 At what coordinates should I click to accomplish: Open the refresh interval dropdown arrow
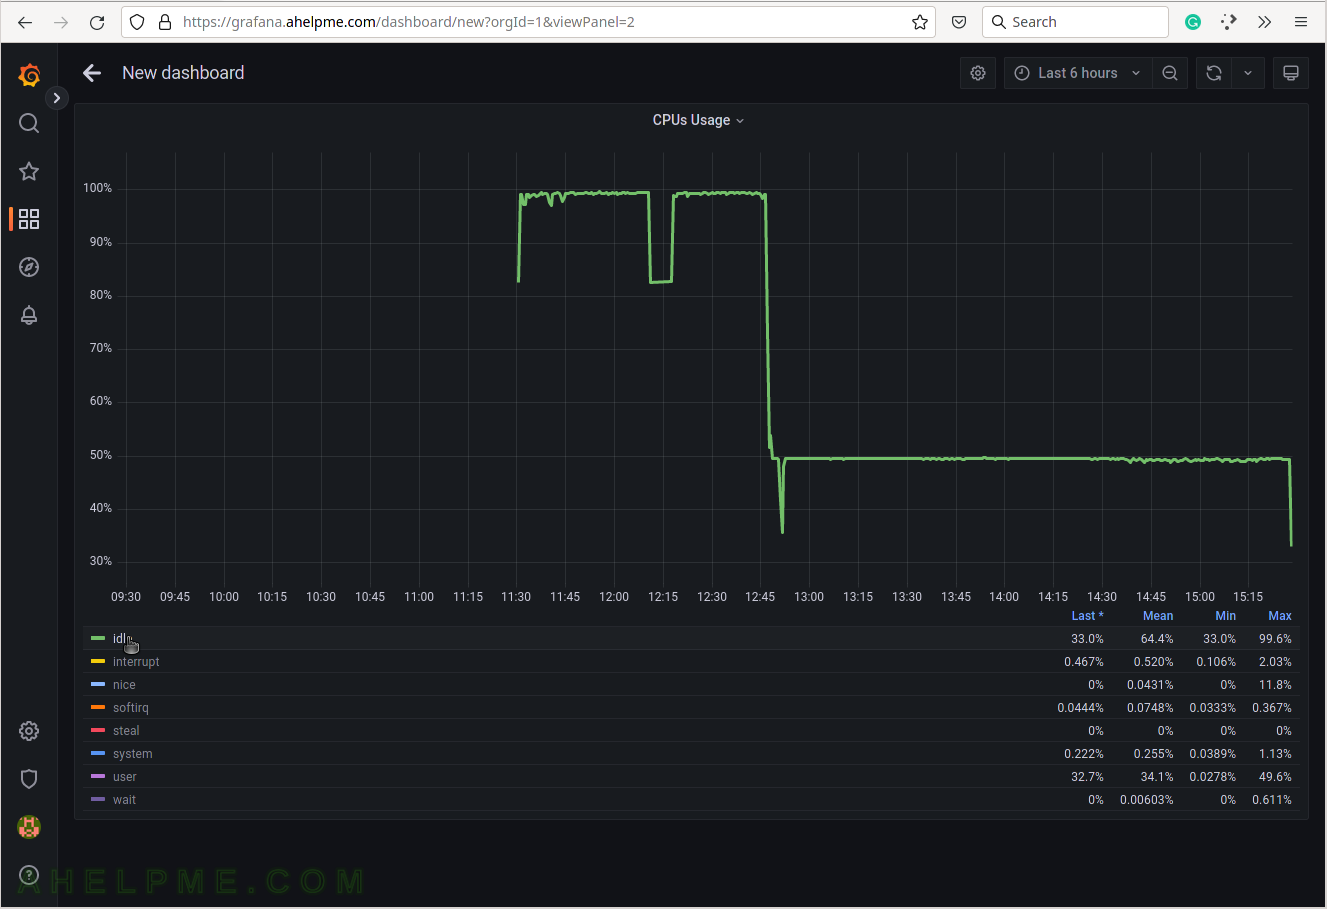pos(1248,73)
